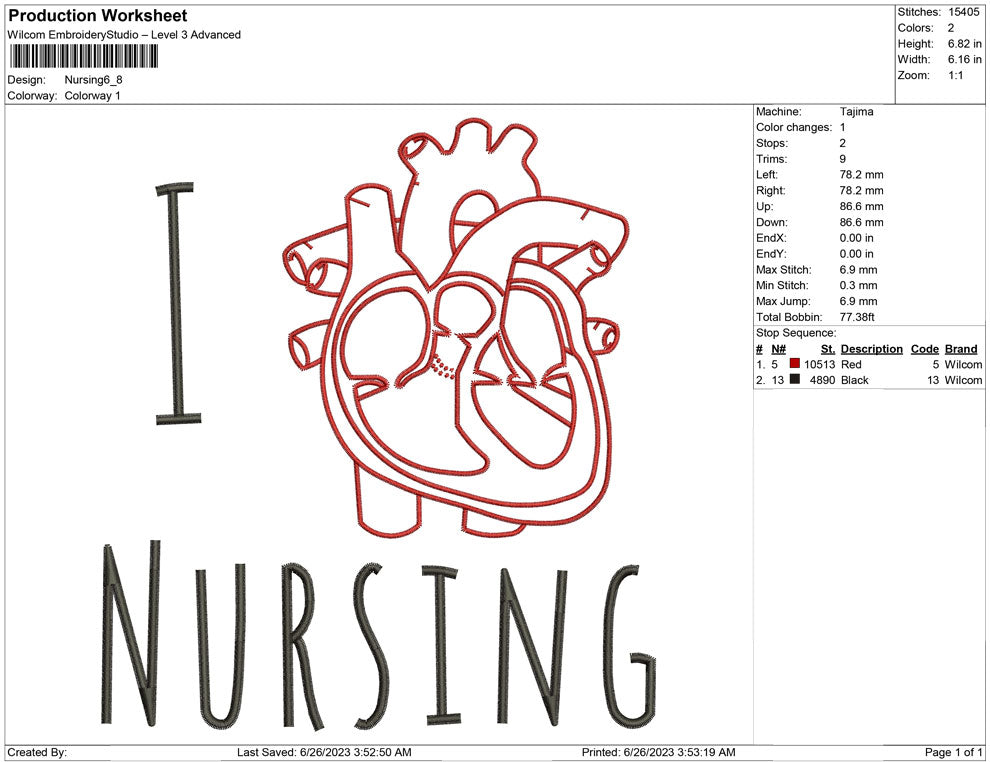Click the Total Bobbin value
Screen dimensions: 990x762
point(860,317)
